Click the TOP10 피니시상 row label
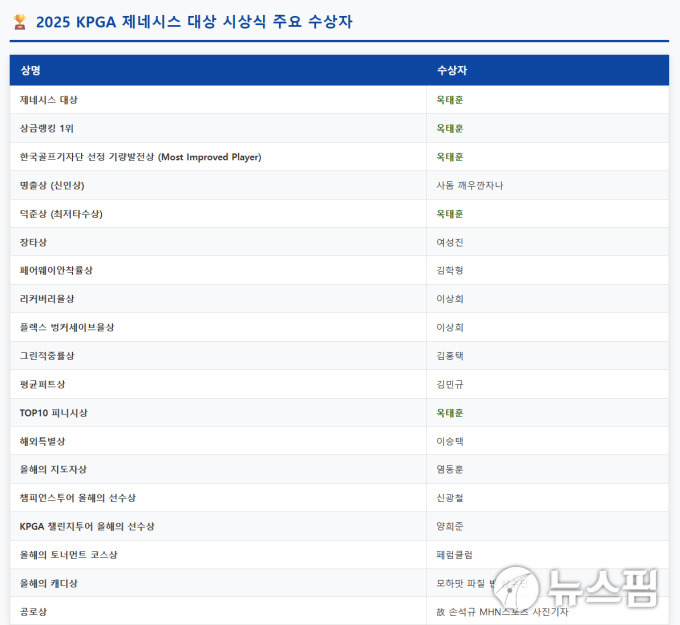Viewport: 680px width, 625px height. 54,412
